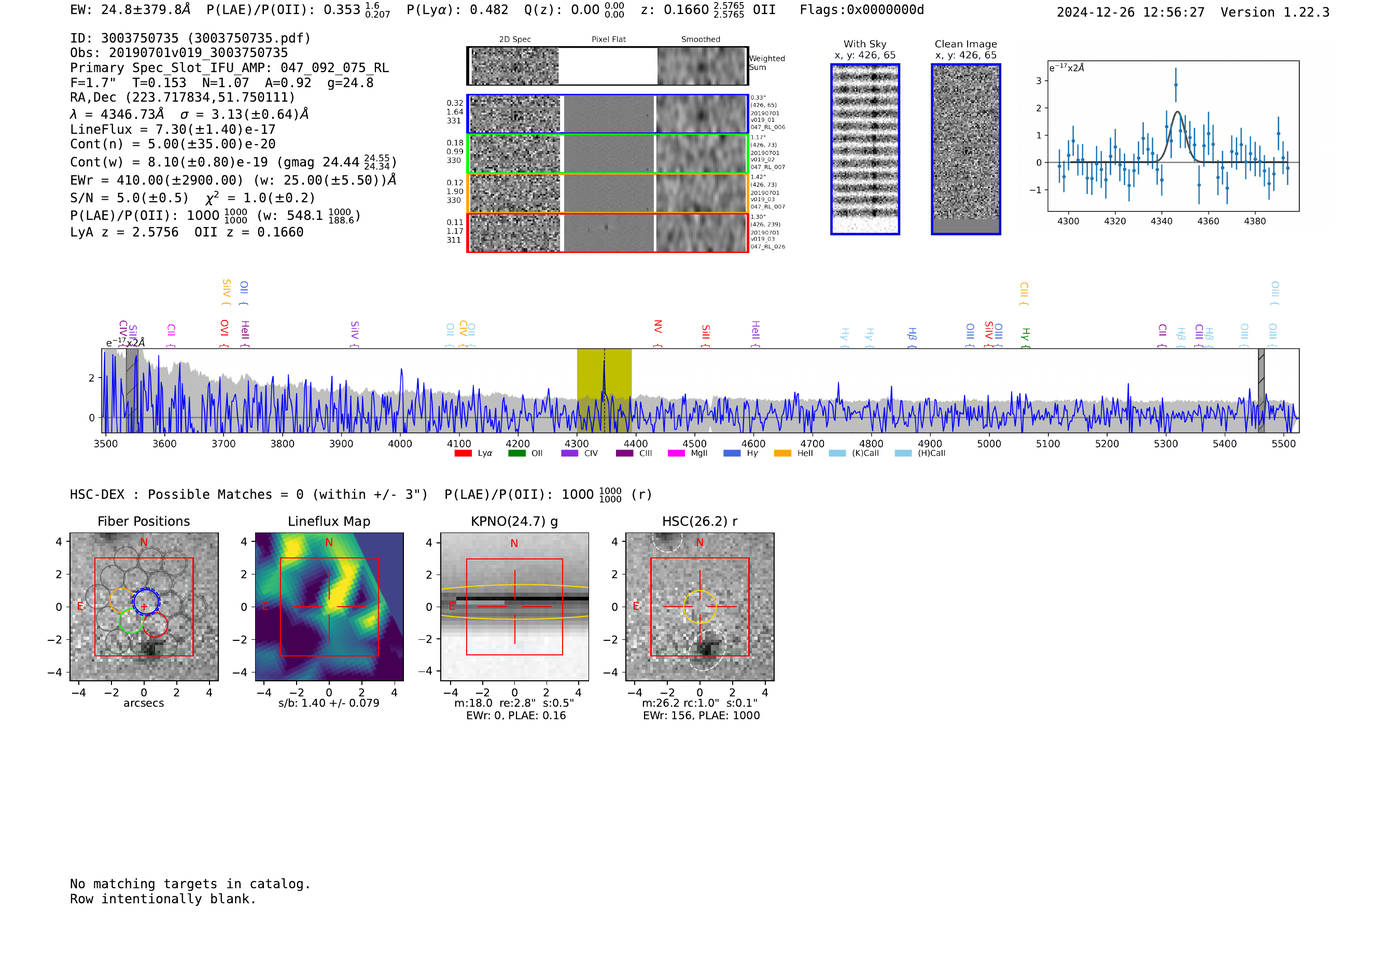This screenshot has height=953, width=1400.
Task: Click the orange HeII legend swatch
Action: (783, 453)
